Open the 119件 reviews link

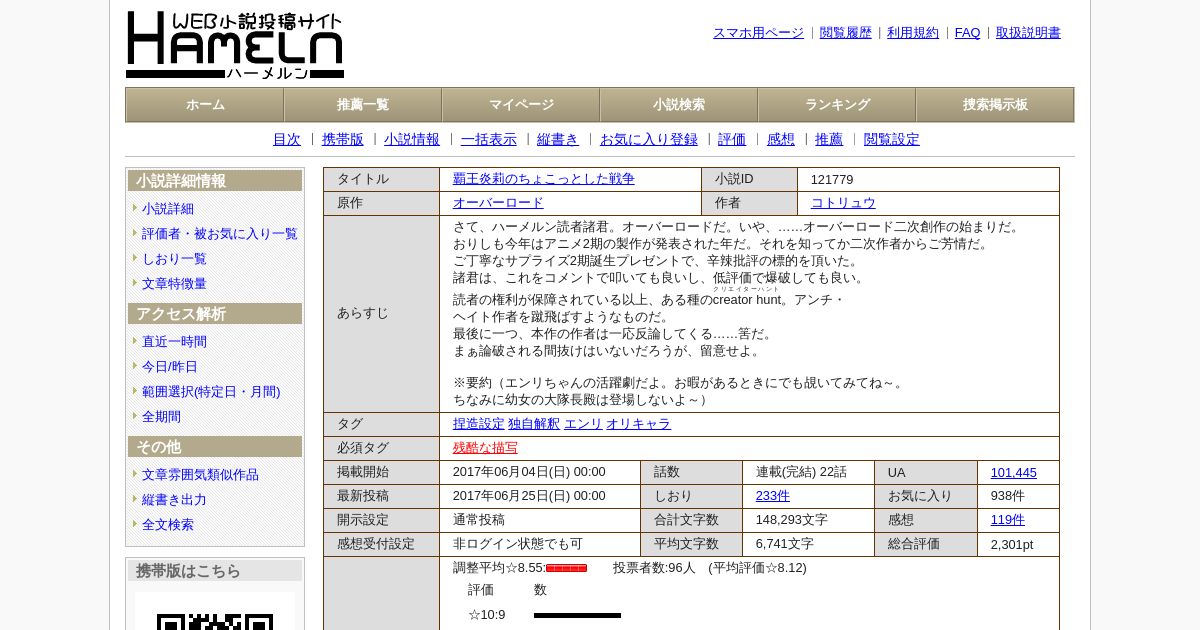coord(1008,520)
